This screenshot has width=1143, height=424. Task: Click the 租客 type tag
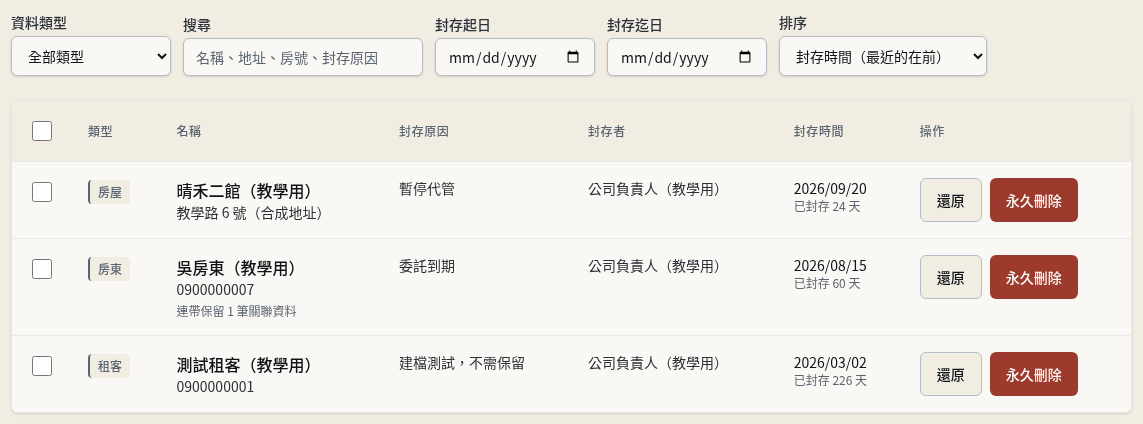click(109, 366)
